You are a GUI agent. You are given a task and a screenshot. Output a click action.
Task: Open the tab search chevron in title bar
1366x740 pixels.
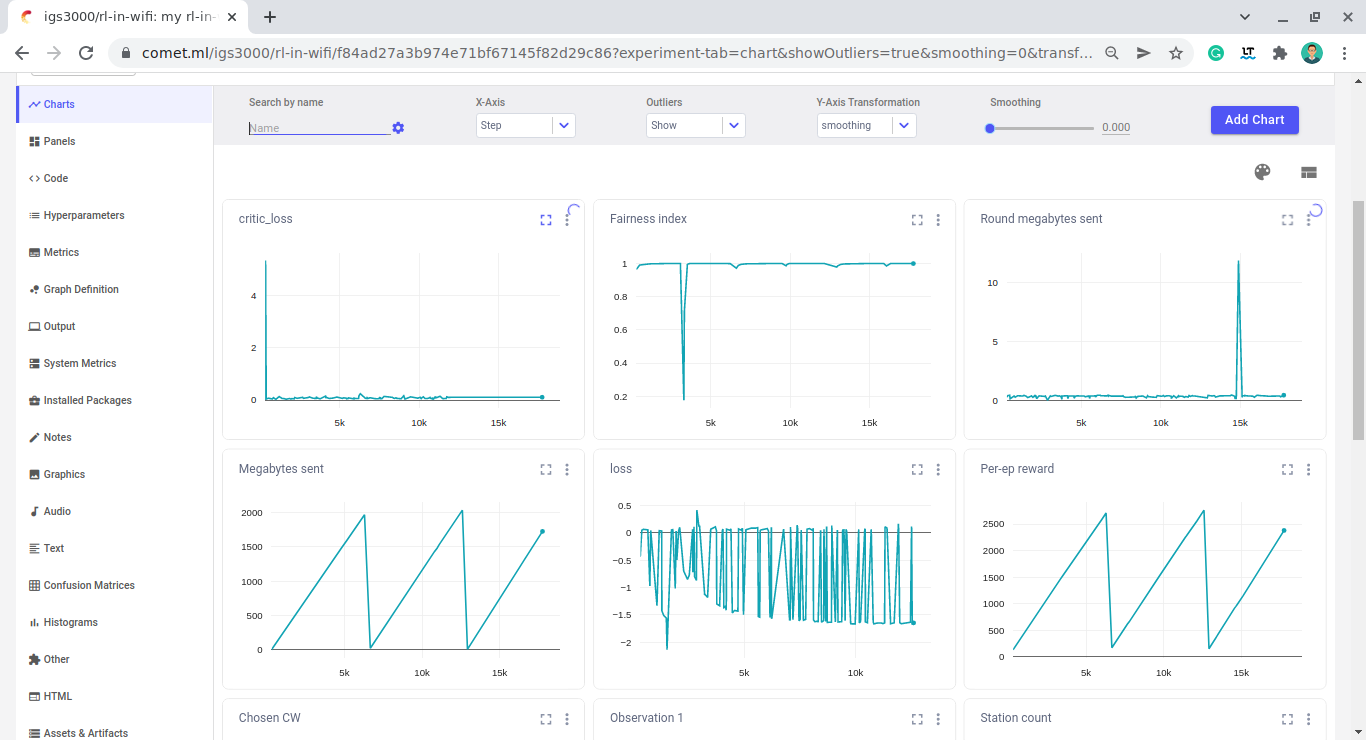point(1245,17)
